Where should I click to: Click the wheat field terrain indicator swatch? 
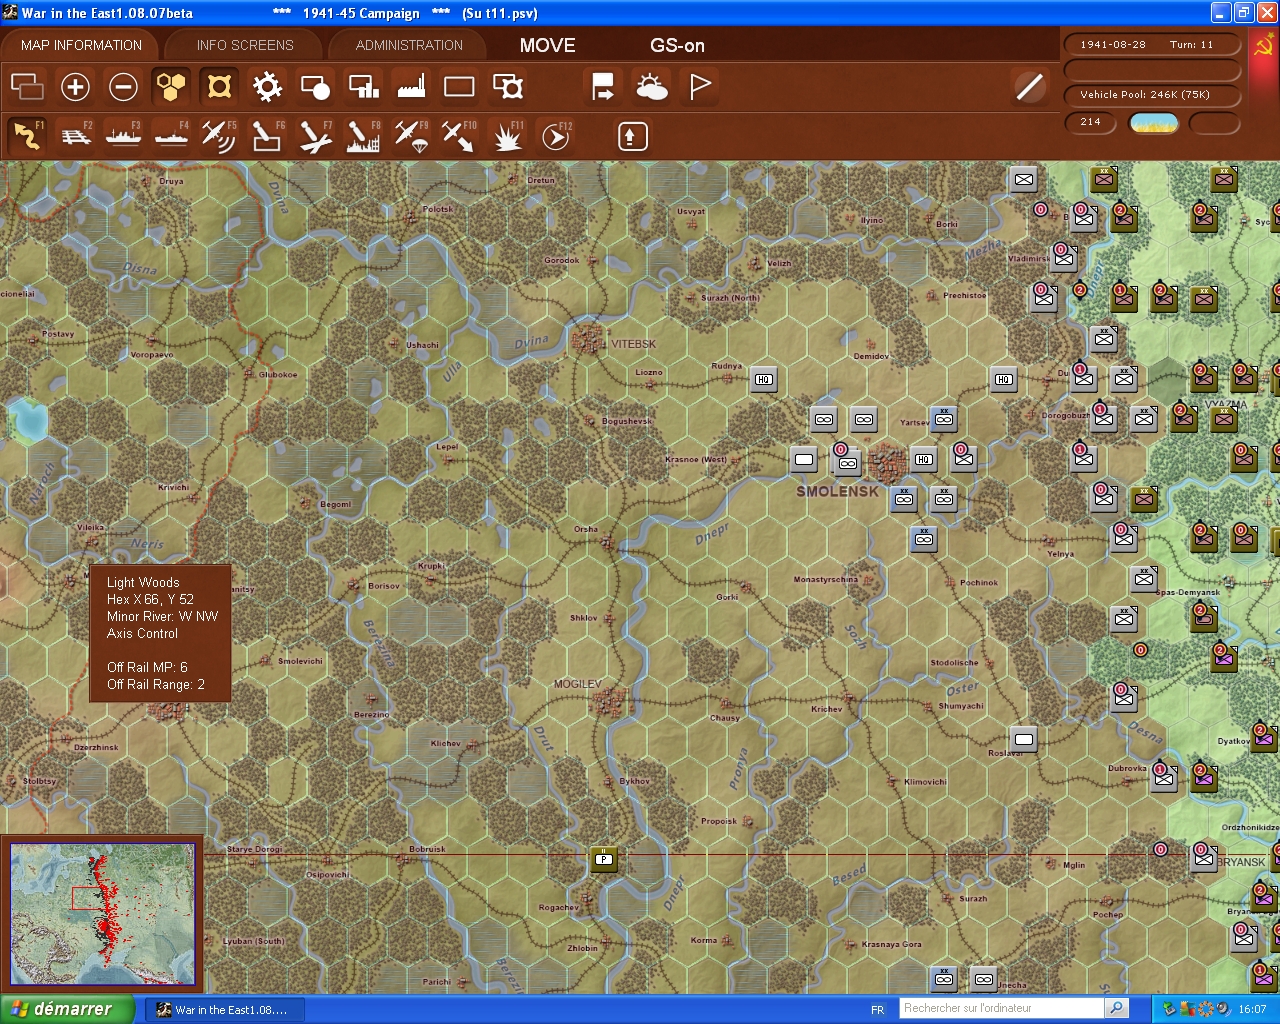pyautogui.click(x=1154, y=123)
